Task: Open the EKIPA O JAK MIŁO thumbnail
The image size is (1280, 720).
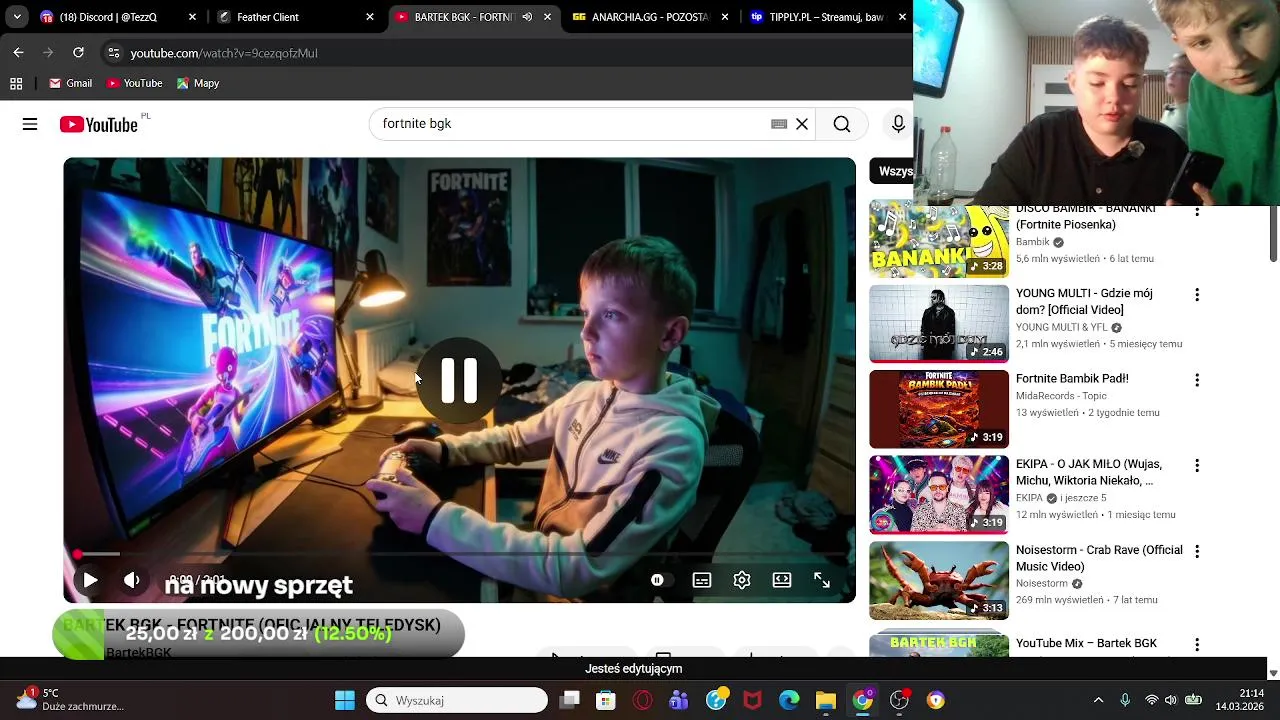Action: (x=939, y=495)
